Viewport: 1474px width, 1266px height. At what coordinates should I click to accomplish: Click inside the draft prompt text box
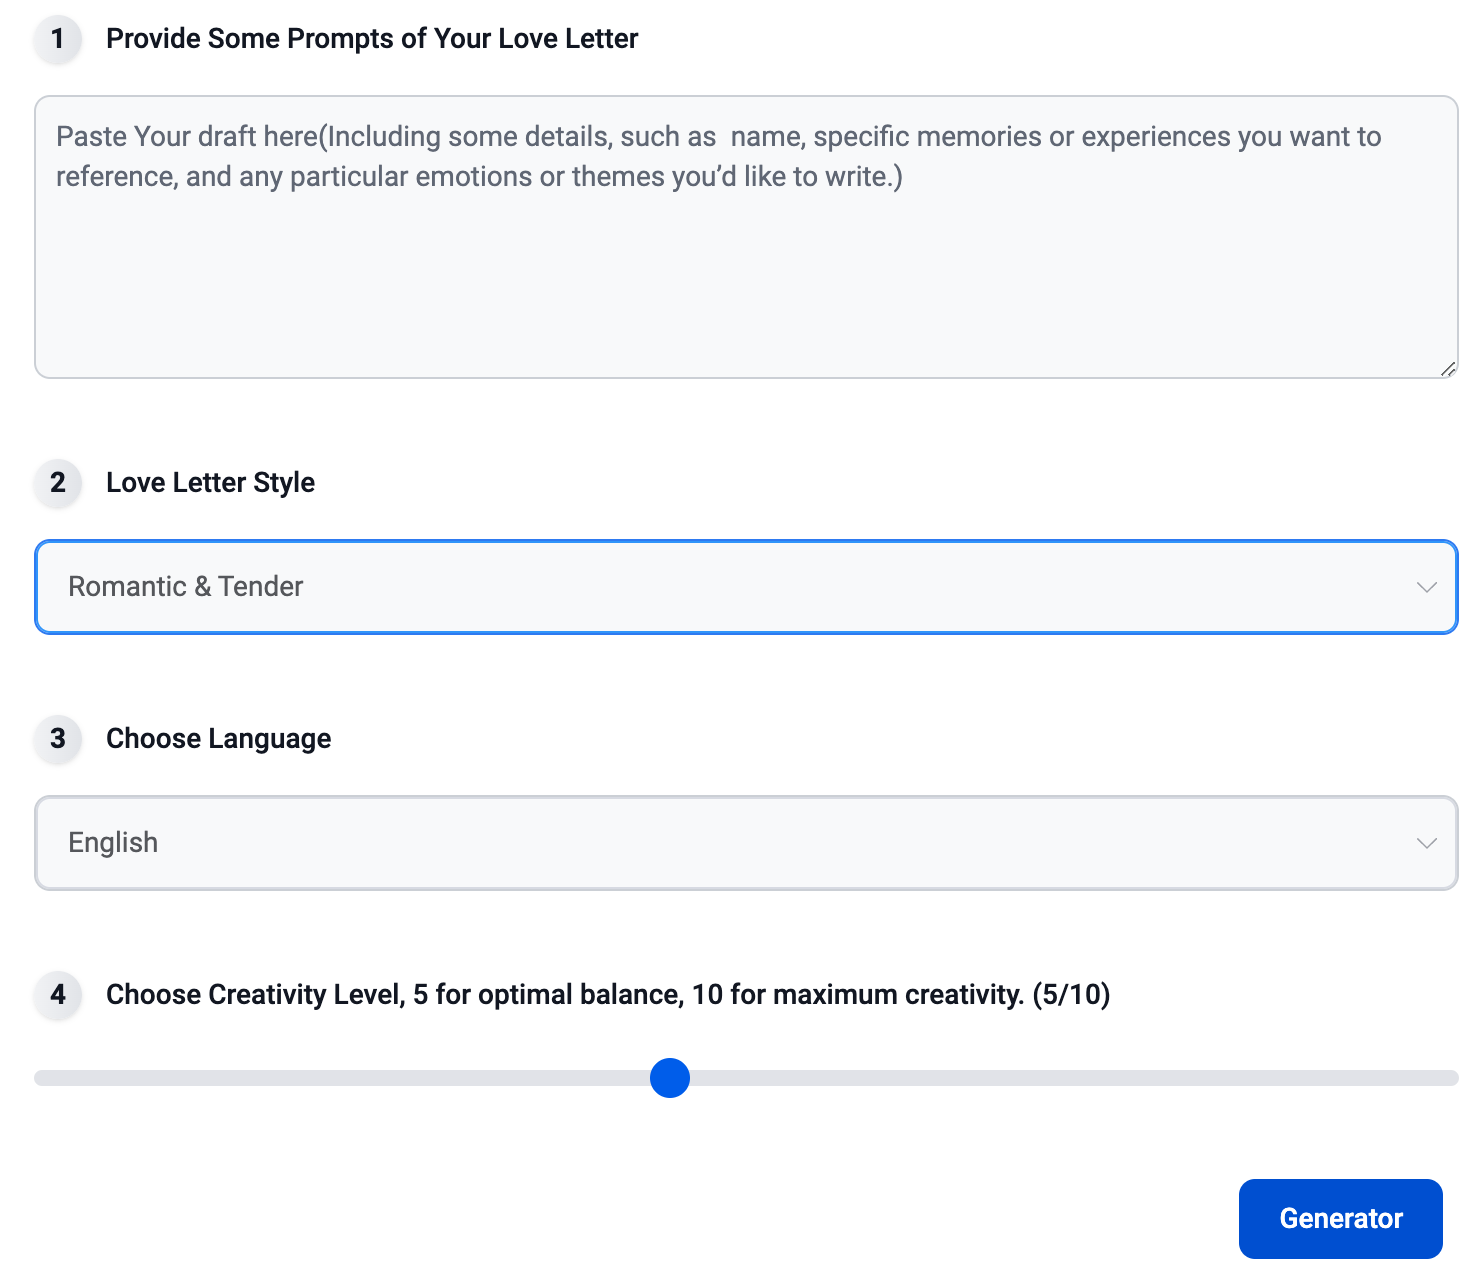pos(746,235)
